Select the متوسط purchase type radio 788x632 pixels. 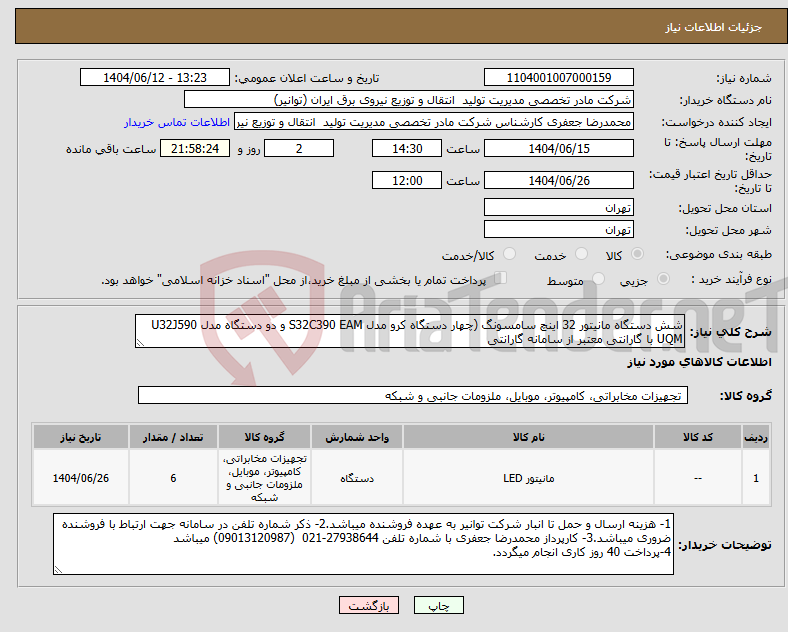click(x=598, y=279)
